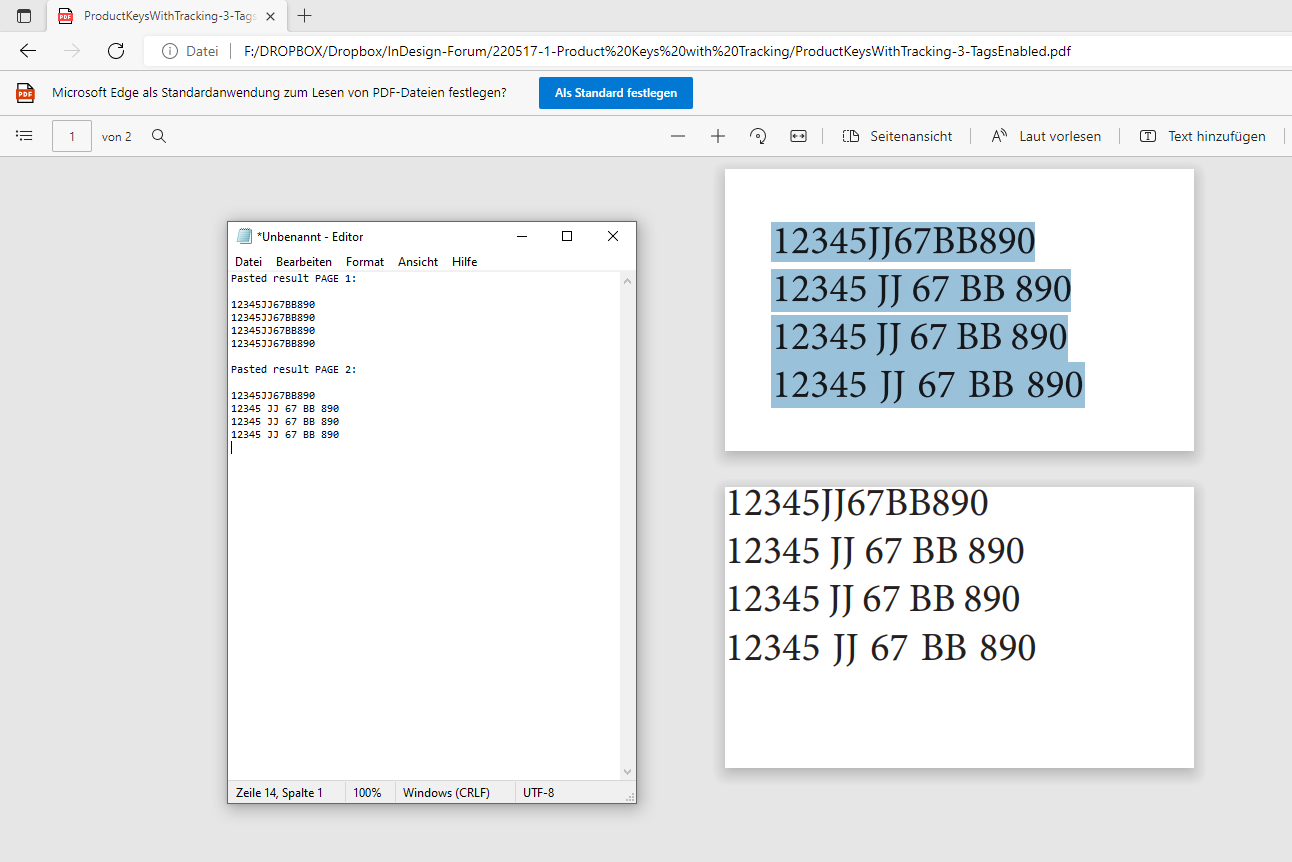Switch UTF-8 encoding in Notepad status bar
The image size is (1292, 862).
(x=537, y=792)
